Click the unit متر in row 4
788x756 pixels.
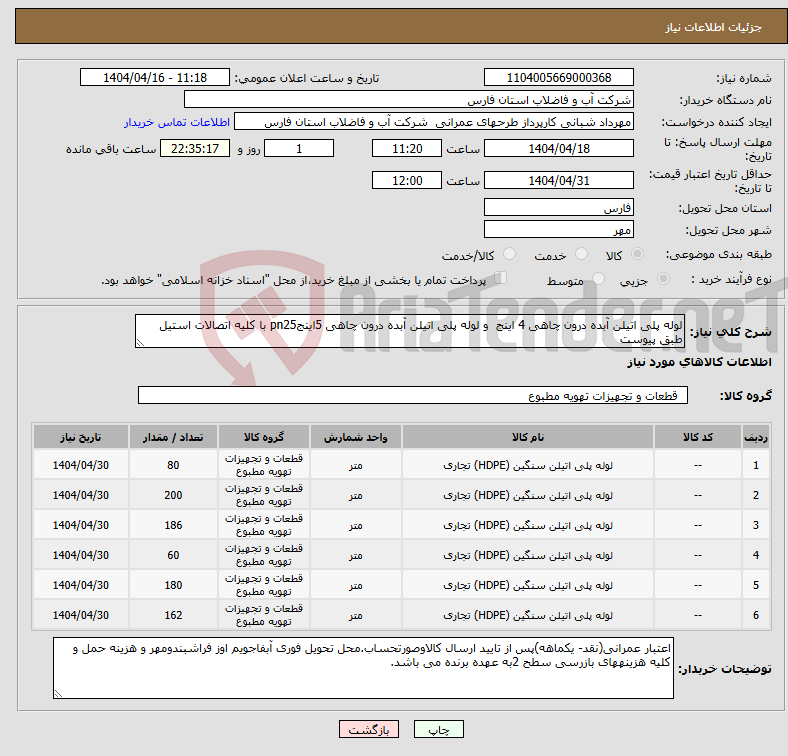[x=356, y=555]
